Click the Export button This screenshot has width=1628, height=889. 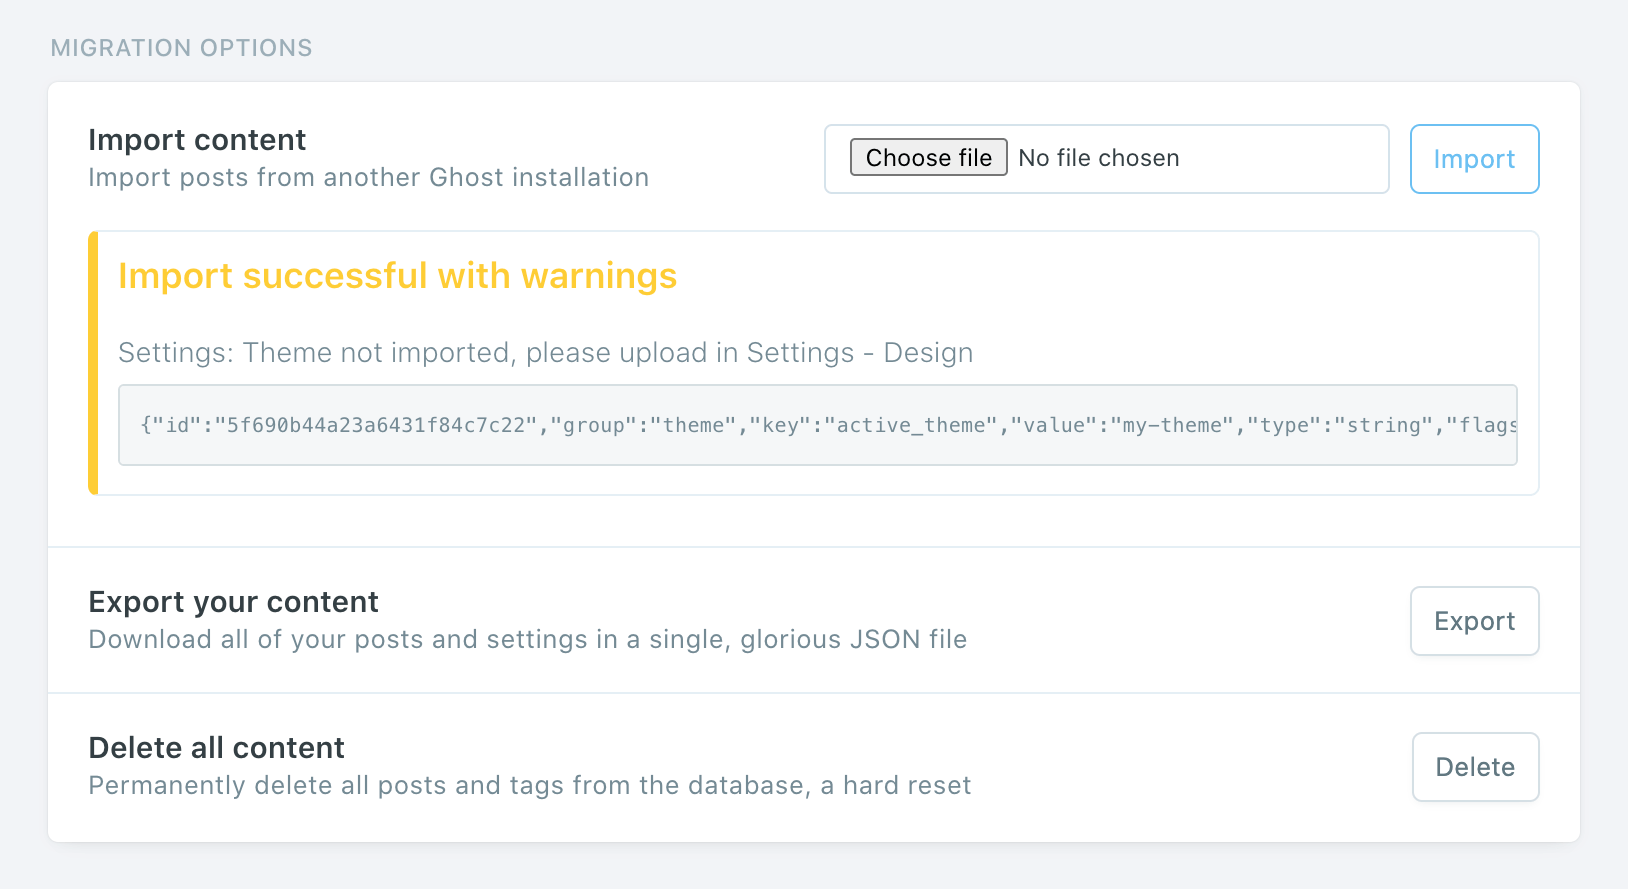point(1474,621)
